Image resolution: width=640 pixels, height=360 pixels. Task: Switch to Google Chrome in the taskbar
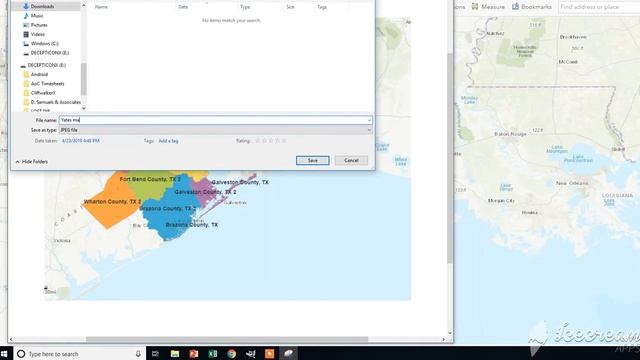click(x=232, y=354)
